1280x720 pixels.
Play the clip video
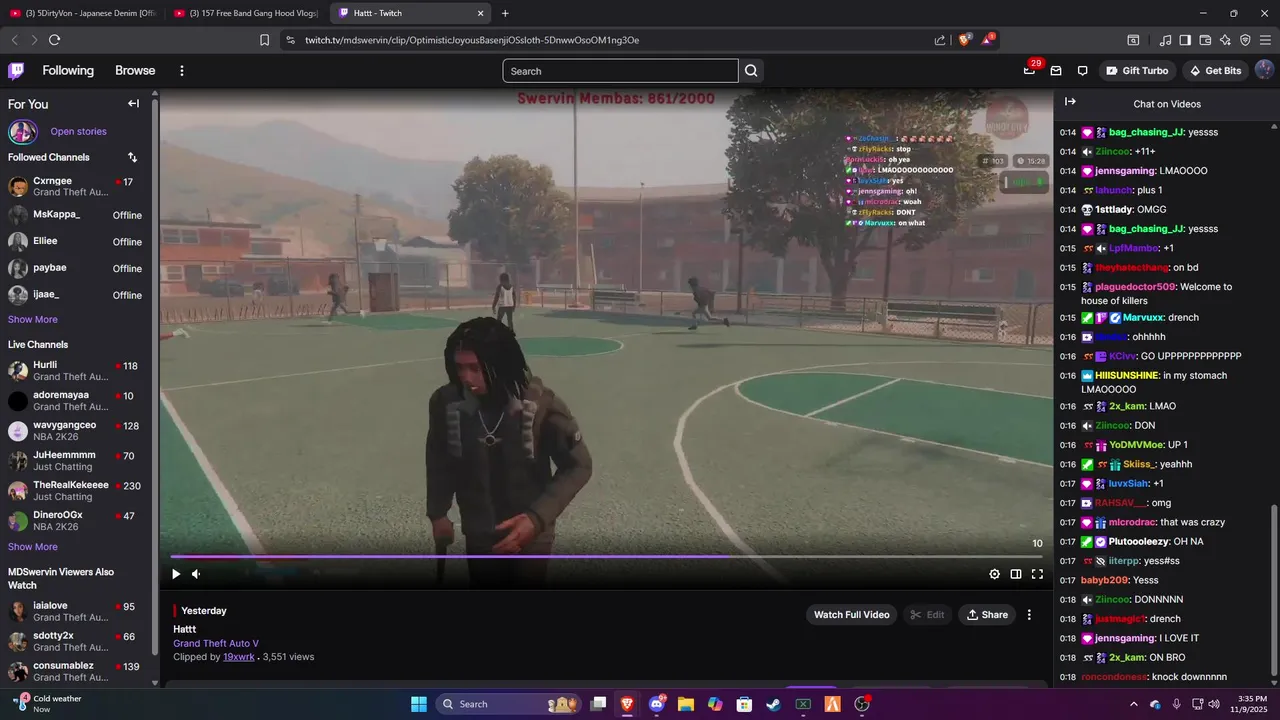(x=176, y=574)
